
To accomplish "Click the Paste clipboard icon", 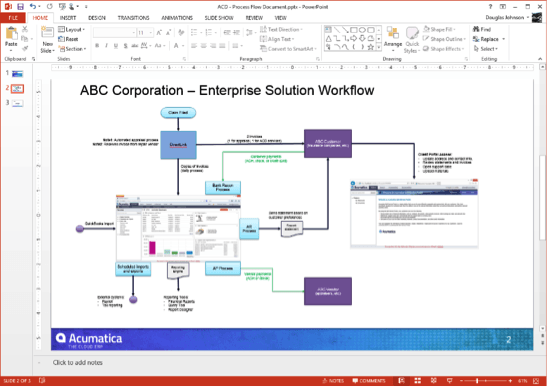I will tap(12, 34).
